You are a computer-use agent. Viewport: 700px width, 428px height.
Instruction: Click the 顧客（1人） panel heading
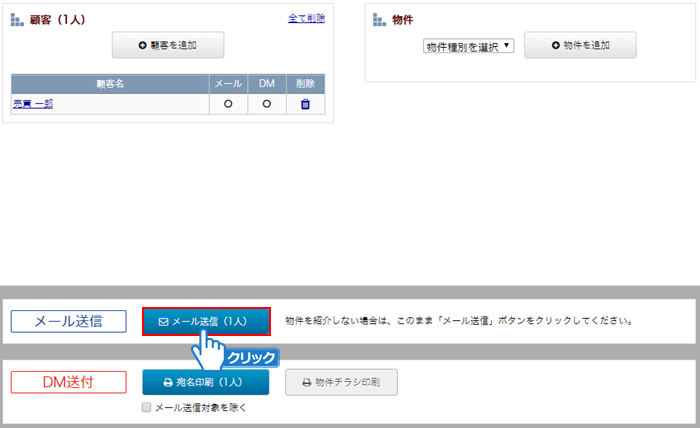tap(57, 20)
